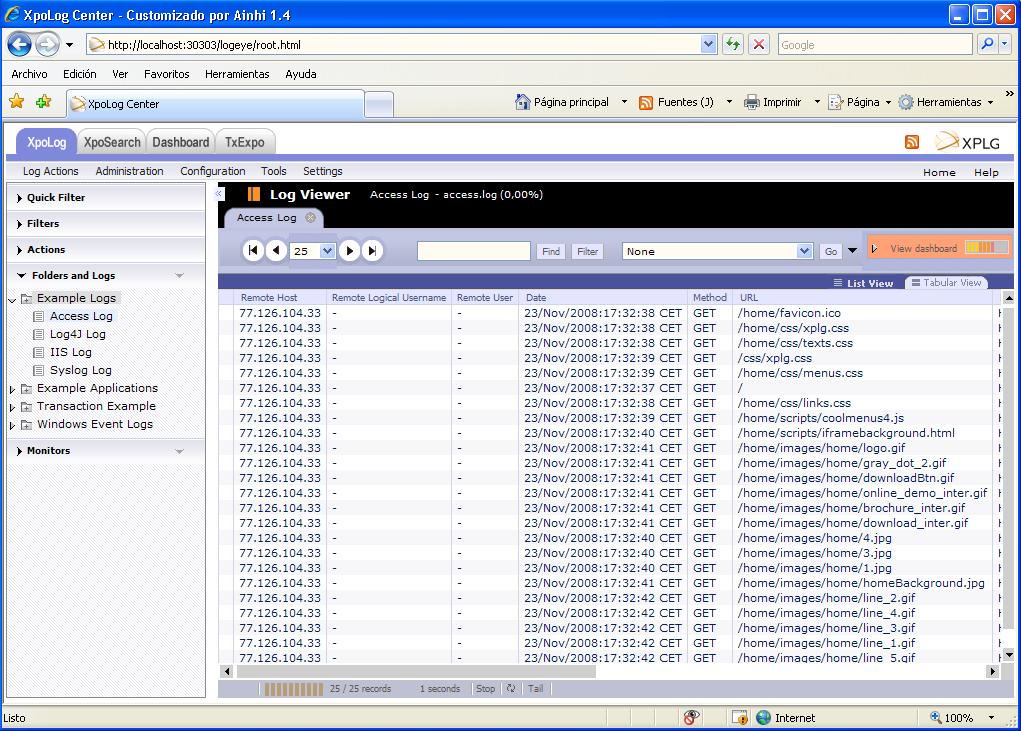Expand Quick Filter section

click(19, 198)
